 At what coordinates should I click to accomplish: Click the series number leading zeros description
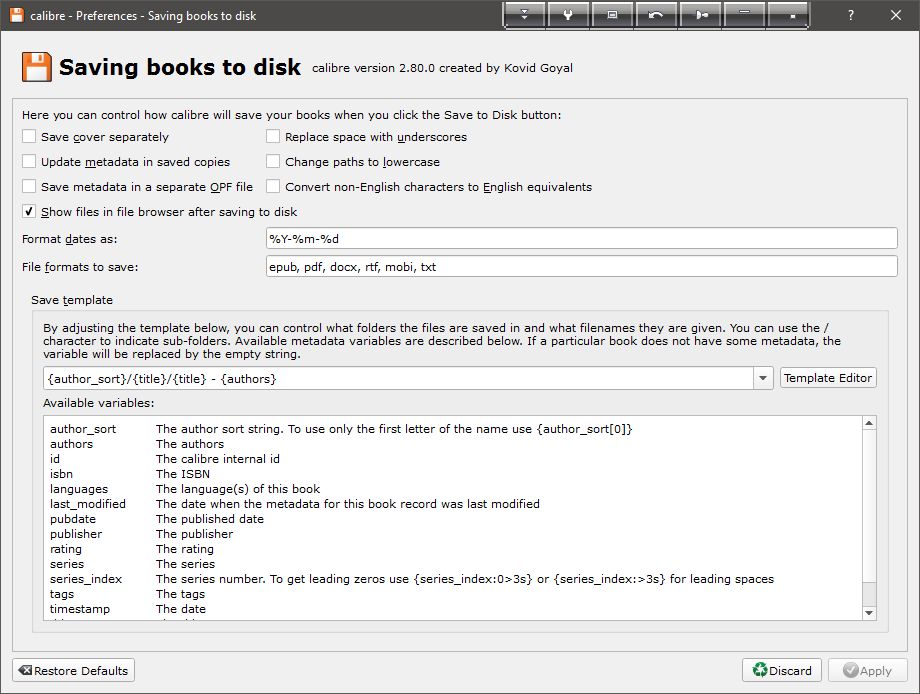pos(465,579)
